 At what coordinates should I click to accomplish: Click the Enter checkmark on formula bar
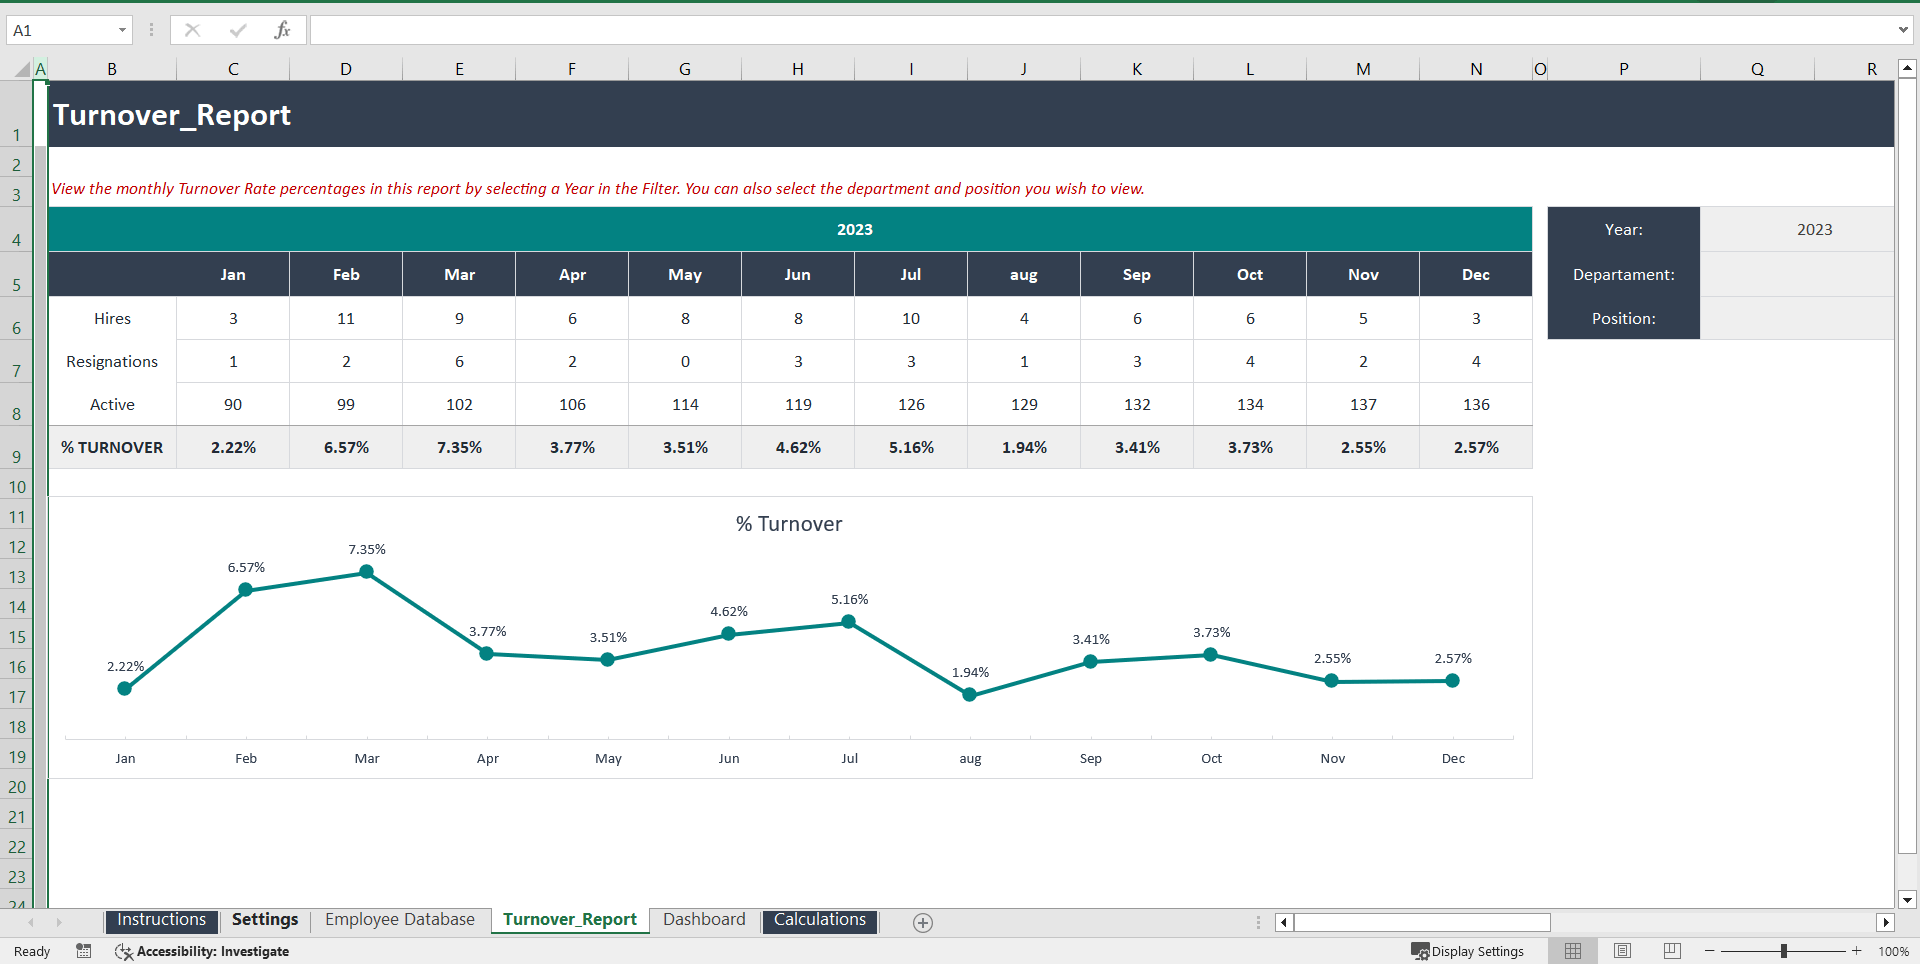(x=238, y=30)
